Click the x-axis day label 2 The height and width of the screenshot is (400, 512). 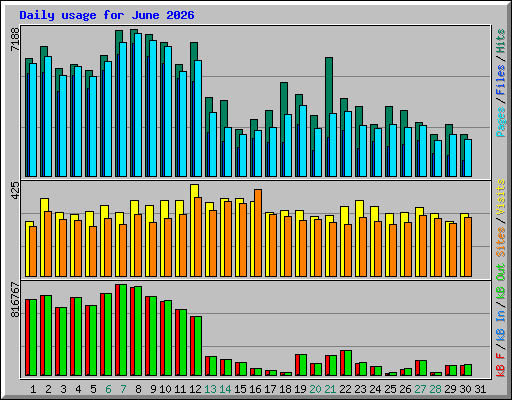(x=48, y=389)
